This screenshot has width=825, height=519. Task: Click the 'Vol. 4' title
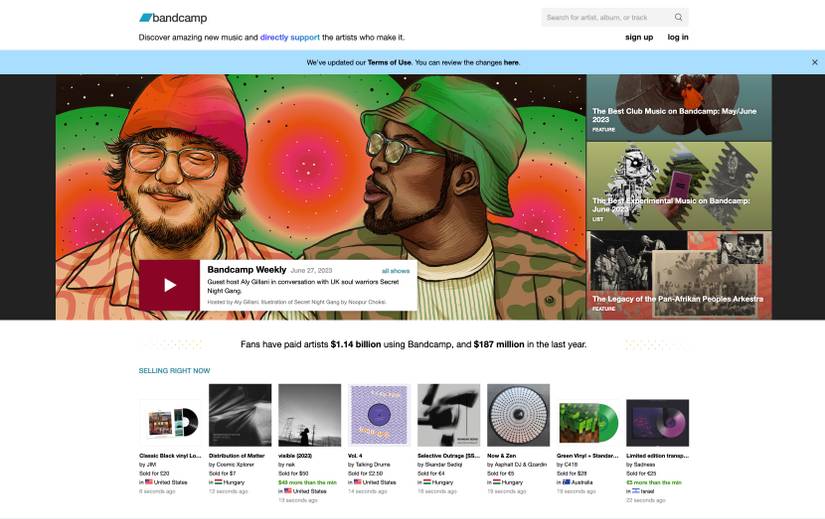[x=355, y=456]
